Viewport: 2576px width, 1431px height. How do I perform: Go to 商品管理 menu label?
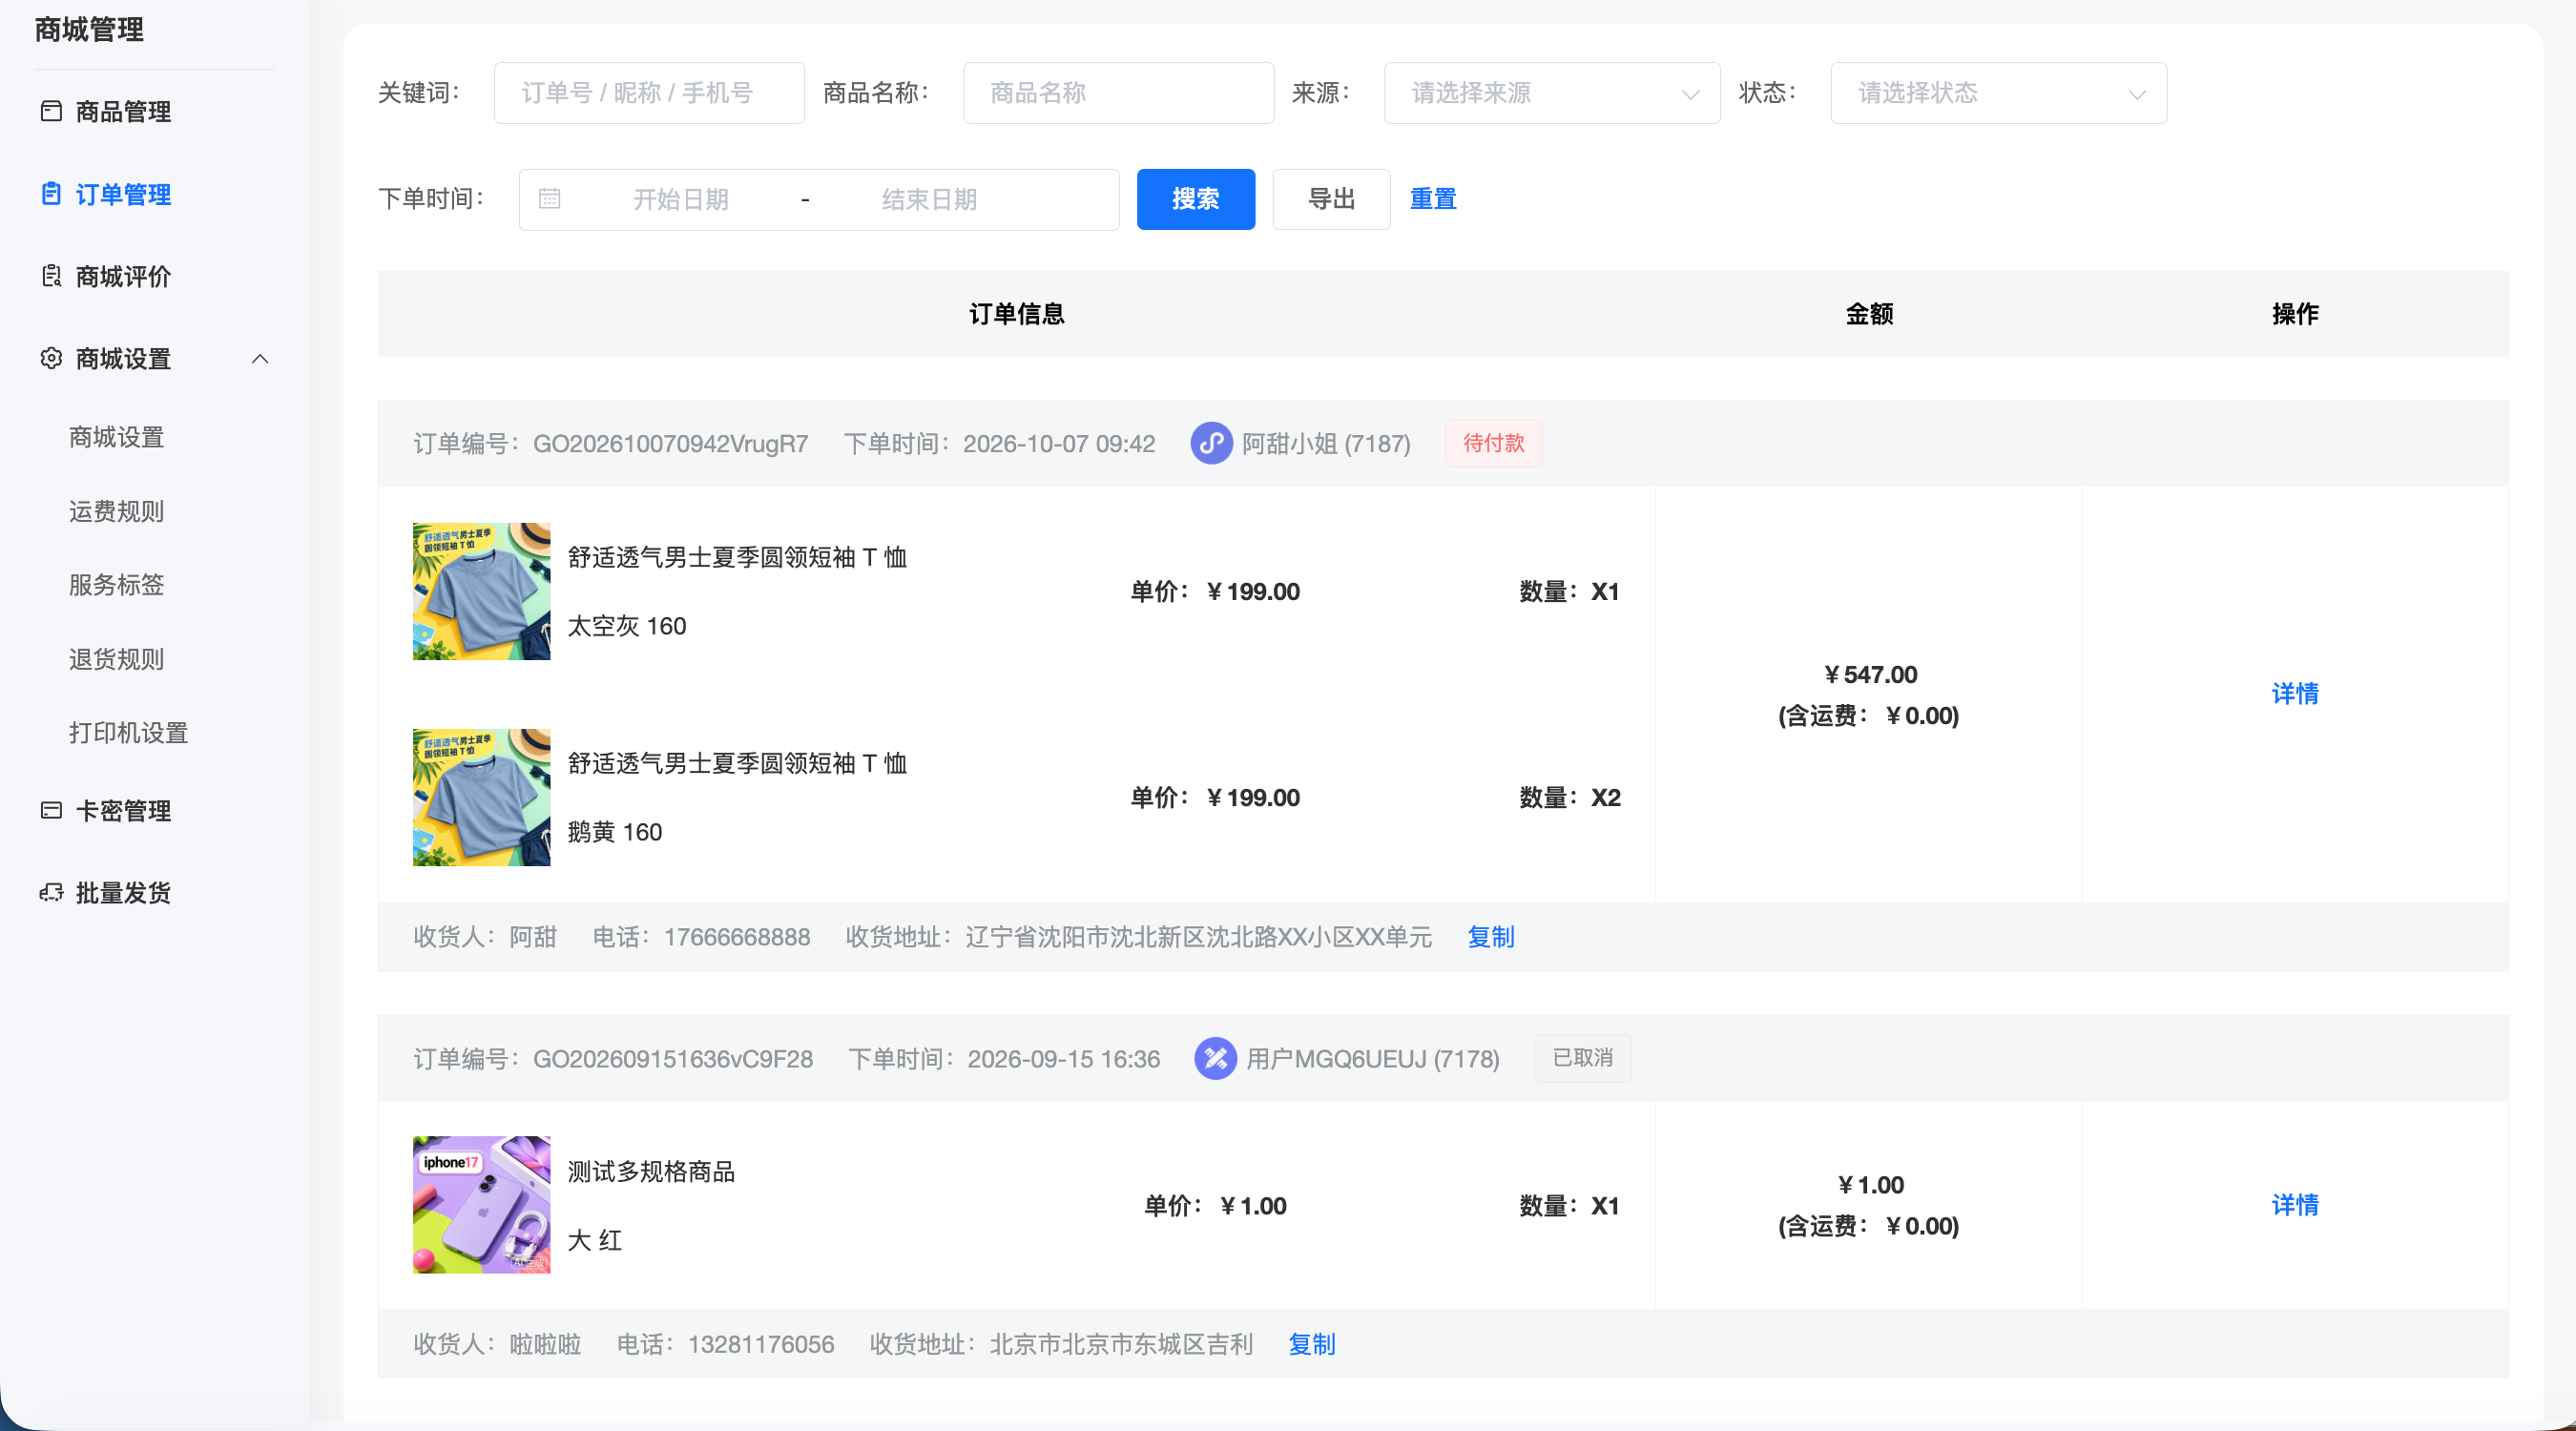[123, 111]
